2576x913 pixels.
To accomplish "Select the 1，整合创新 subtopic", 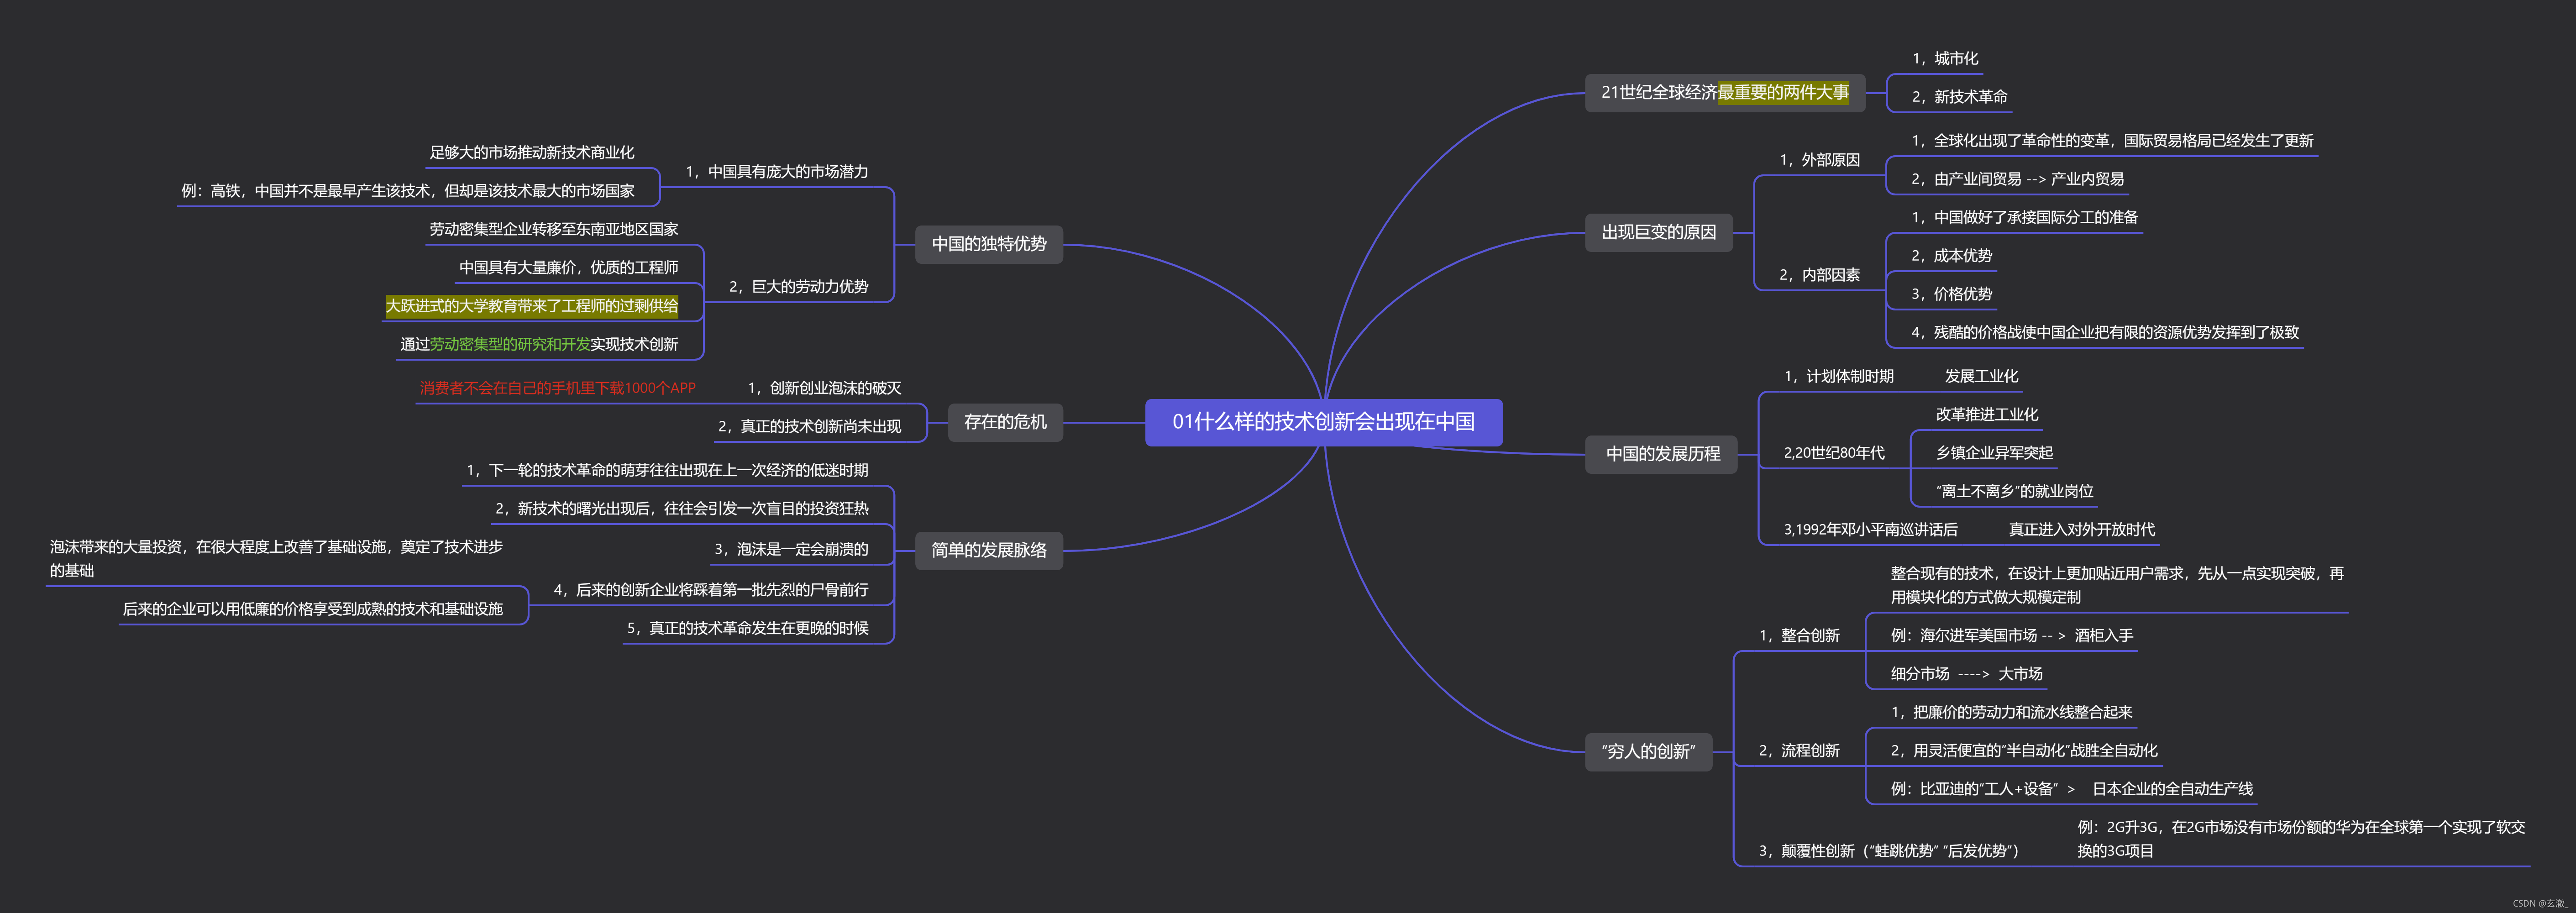I will click(x=1799, y=636).
